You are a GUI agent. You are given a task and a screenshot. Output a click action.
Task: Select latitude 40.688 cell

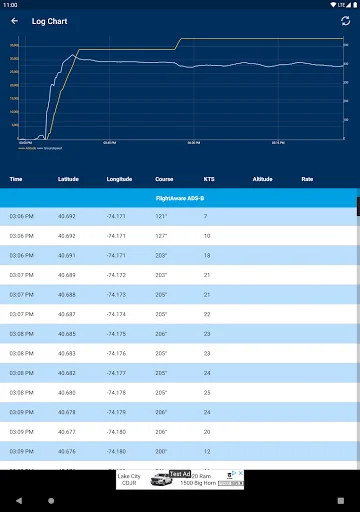point(67,295)
